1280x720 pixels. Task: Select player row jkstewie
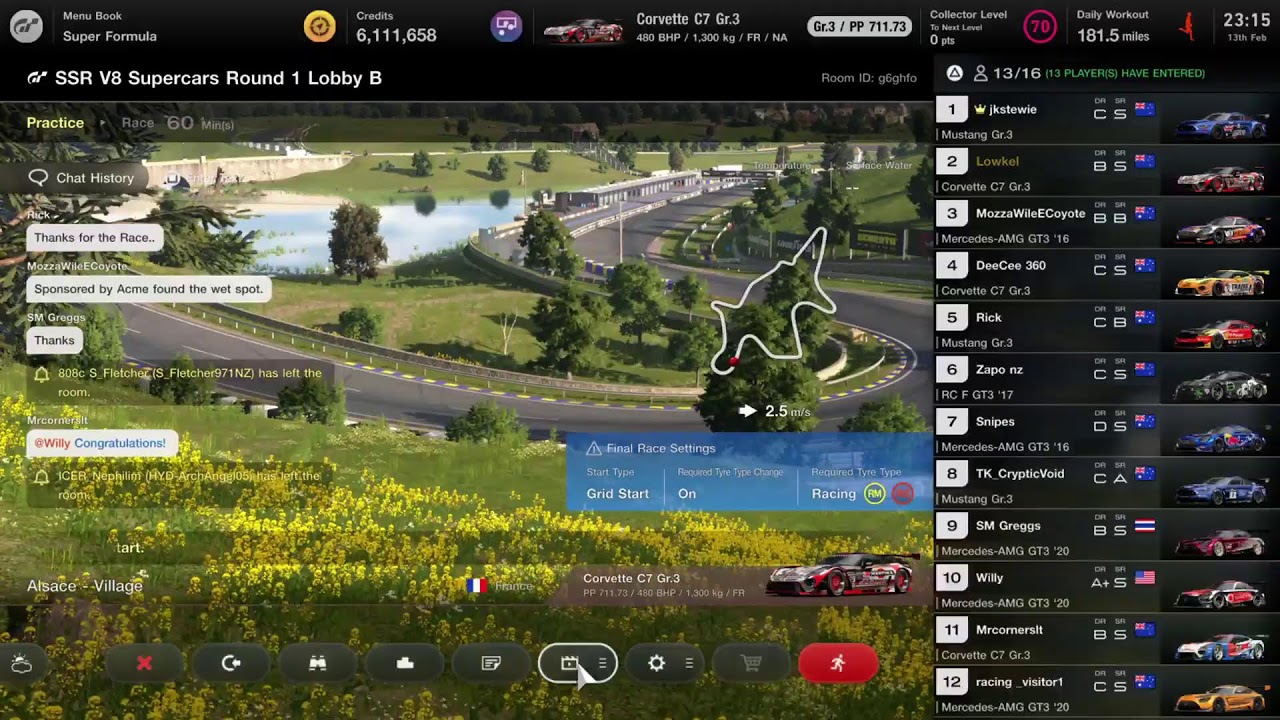(1107, 120)
